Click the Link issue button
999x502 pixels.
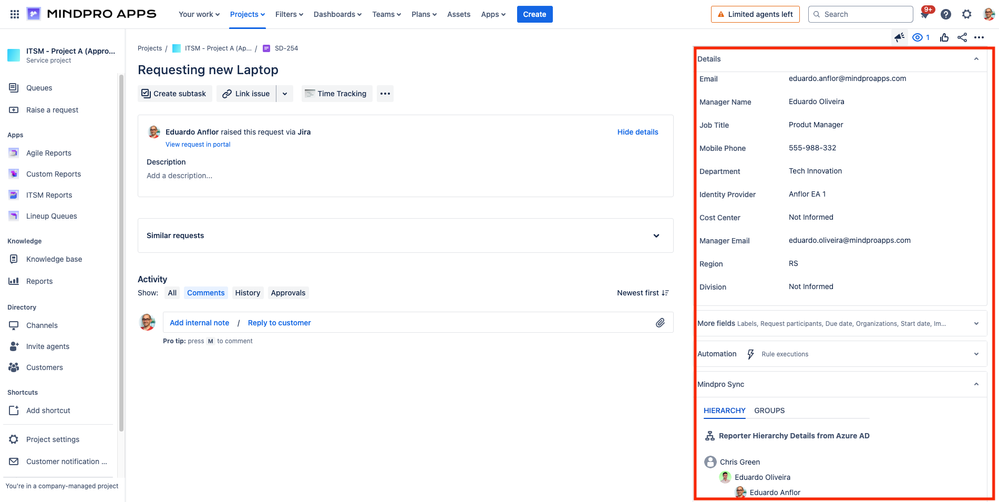tap(247, 94)
